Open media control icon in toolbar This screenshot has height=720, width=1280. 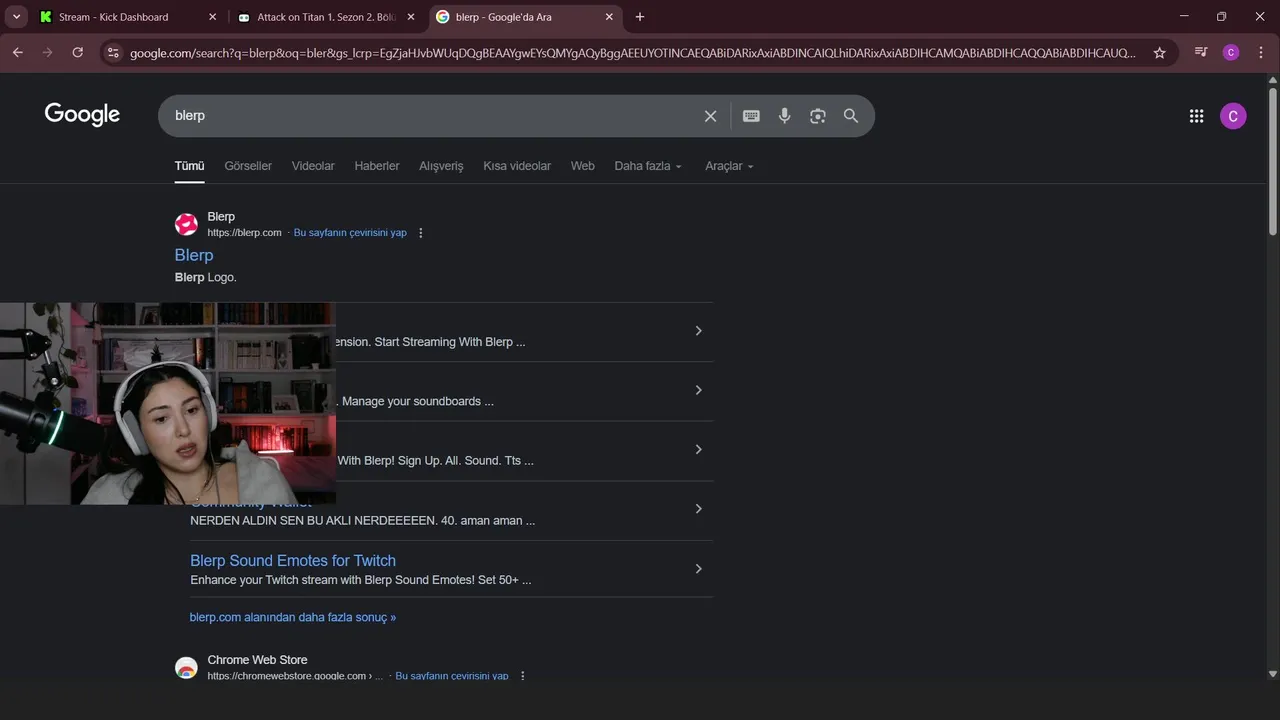tap(1201, 52)
